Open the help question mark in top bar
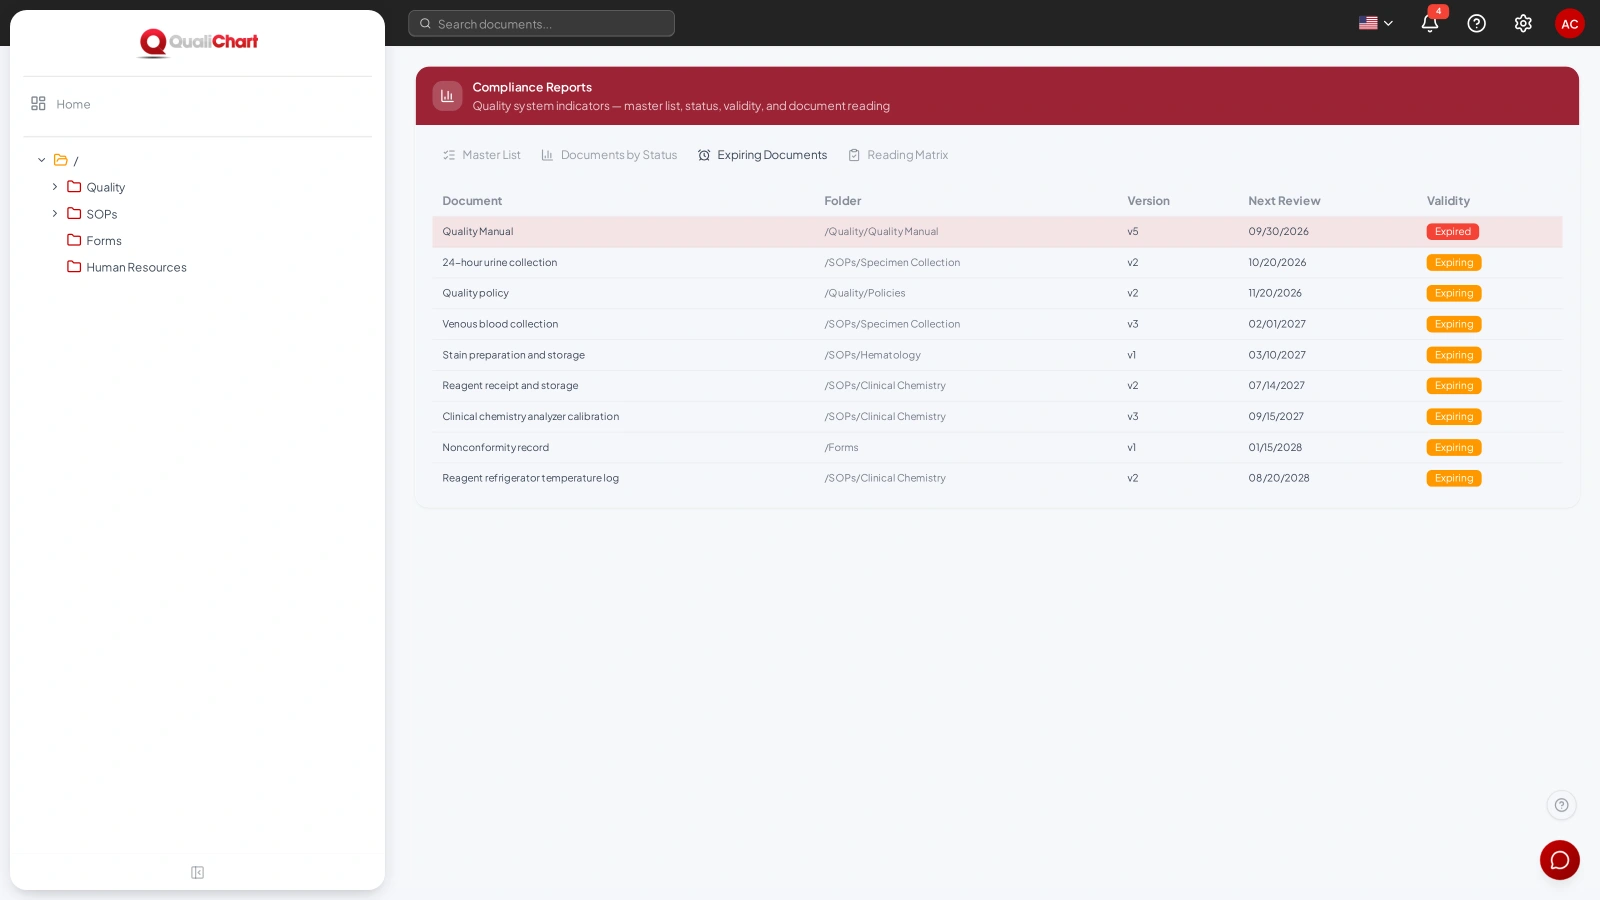The height and width of the screenshot is (900, 1600). [1476, 23]
